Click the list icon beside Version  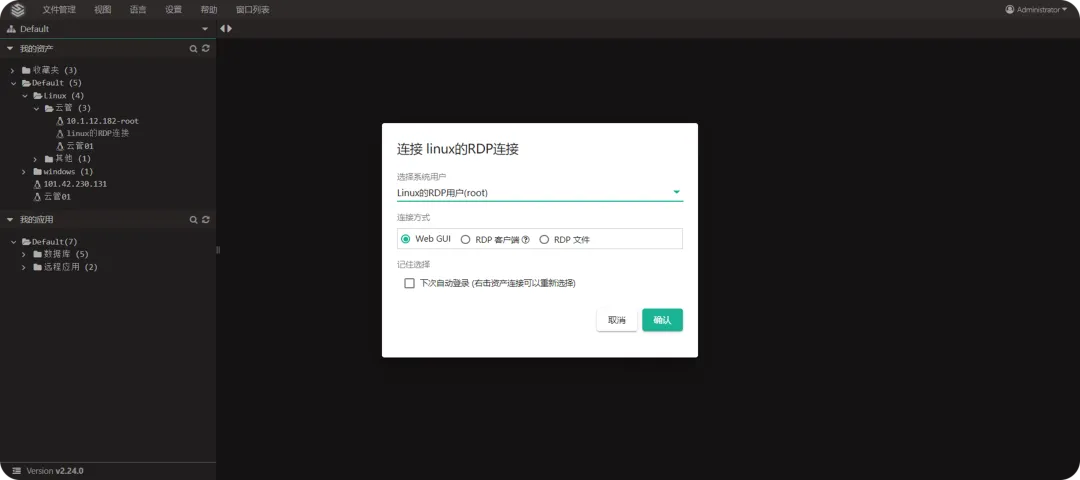tap(17, 471)
